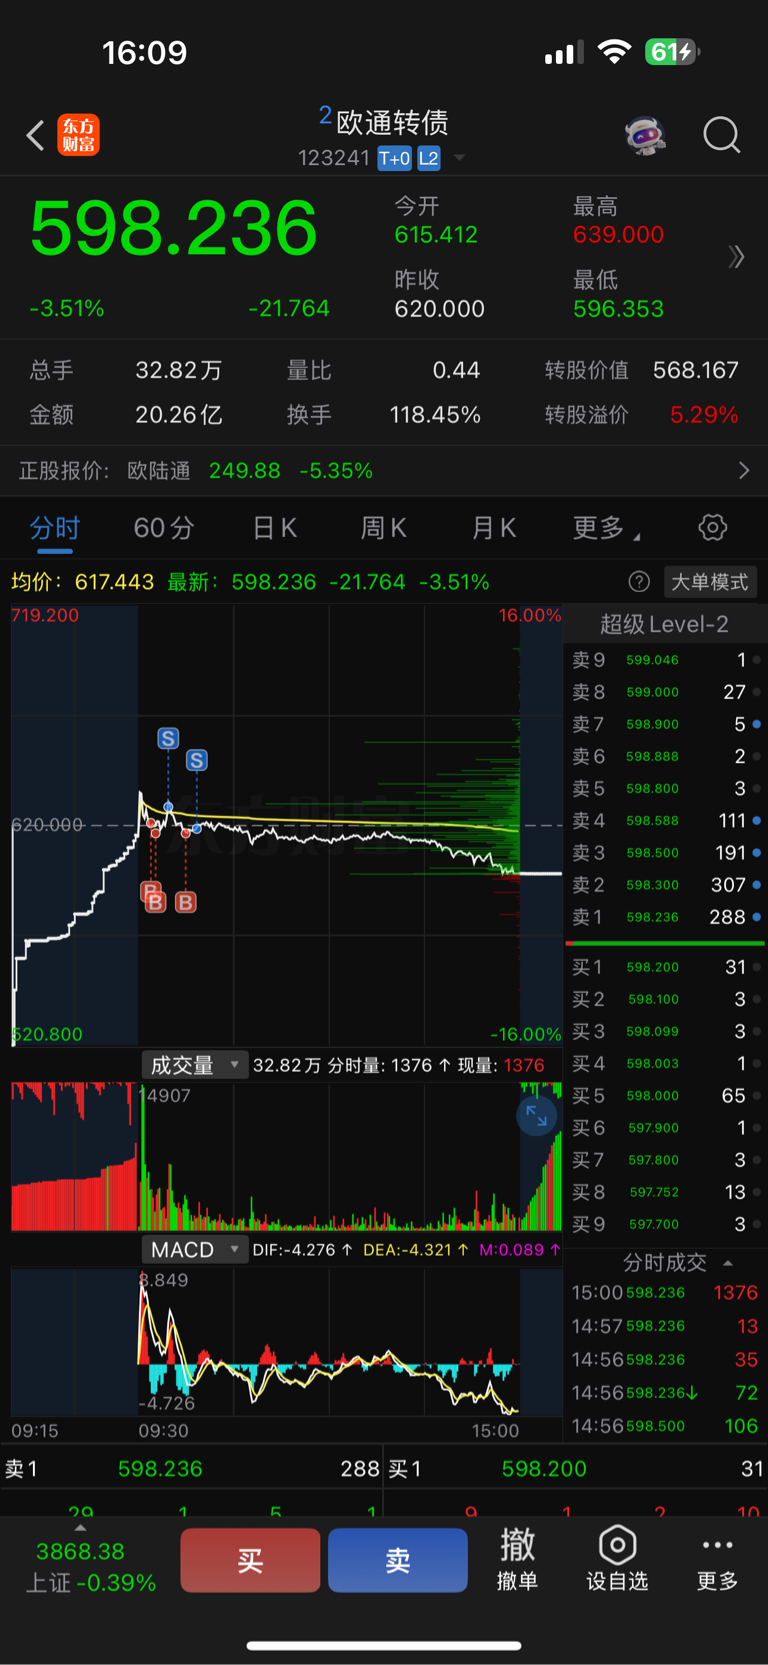Tap 转股价值 568.167 value
768x1665 pixels.
696,370
